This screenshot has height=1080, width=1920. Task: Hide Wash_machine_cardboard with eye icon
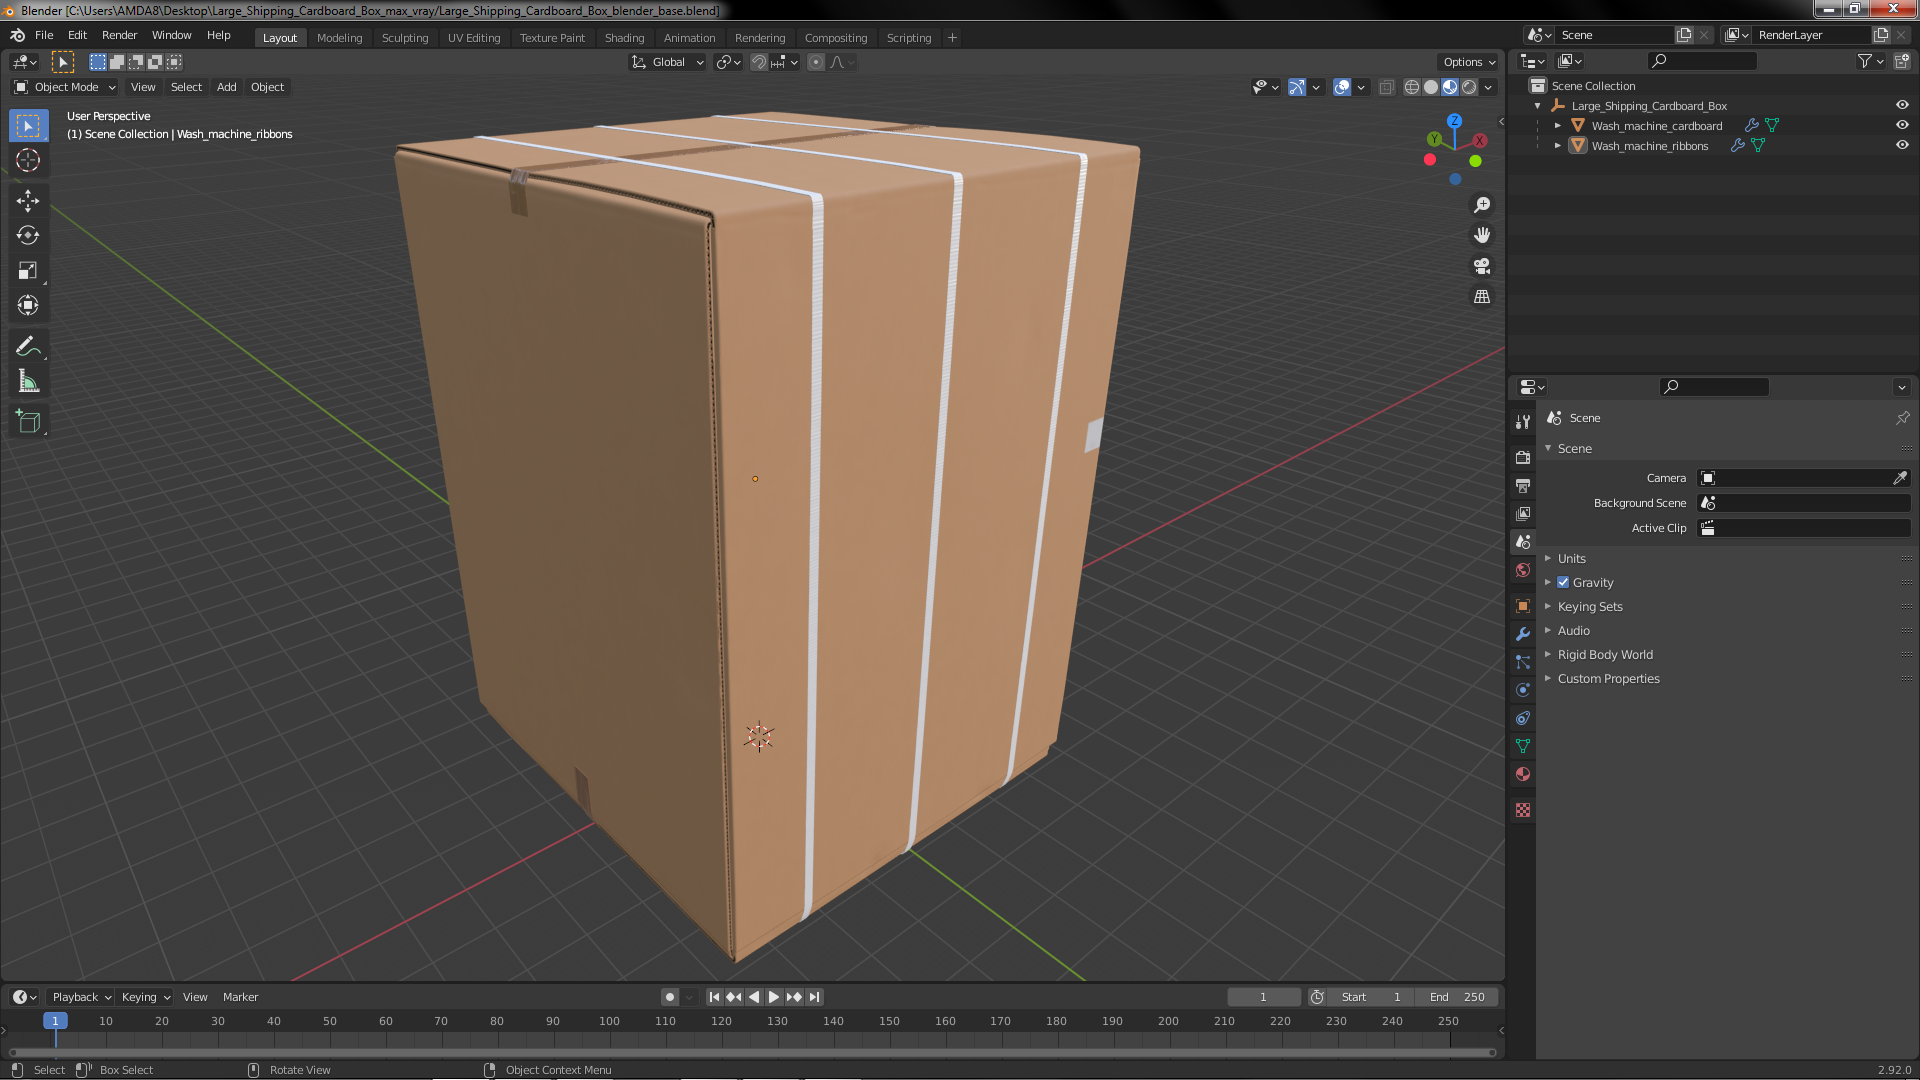click(x=1902, y=125)
